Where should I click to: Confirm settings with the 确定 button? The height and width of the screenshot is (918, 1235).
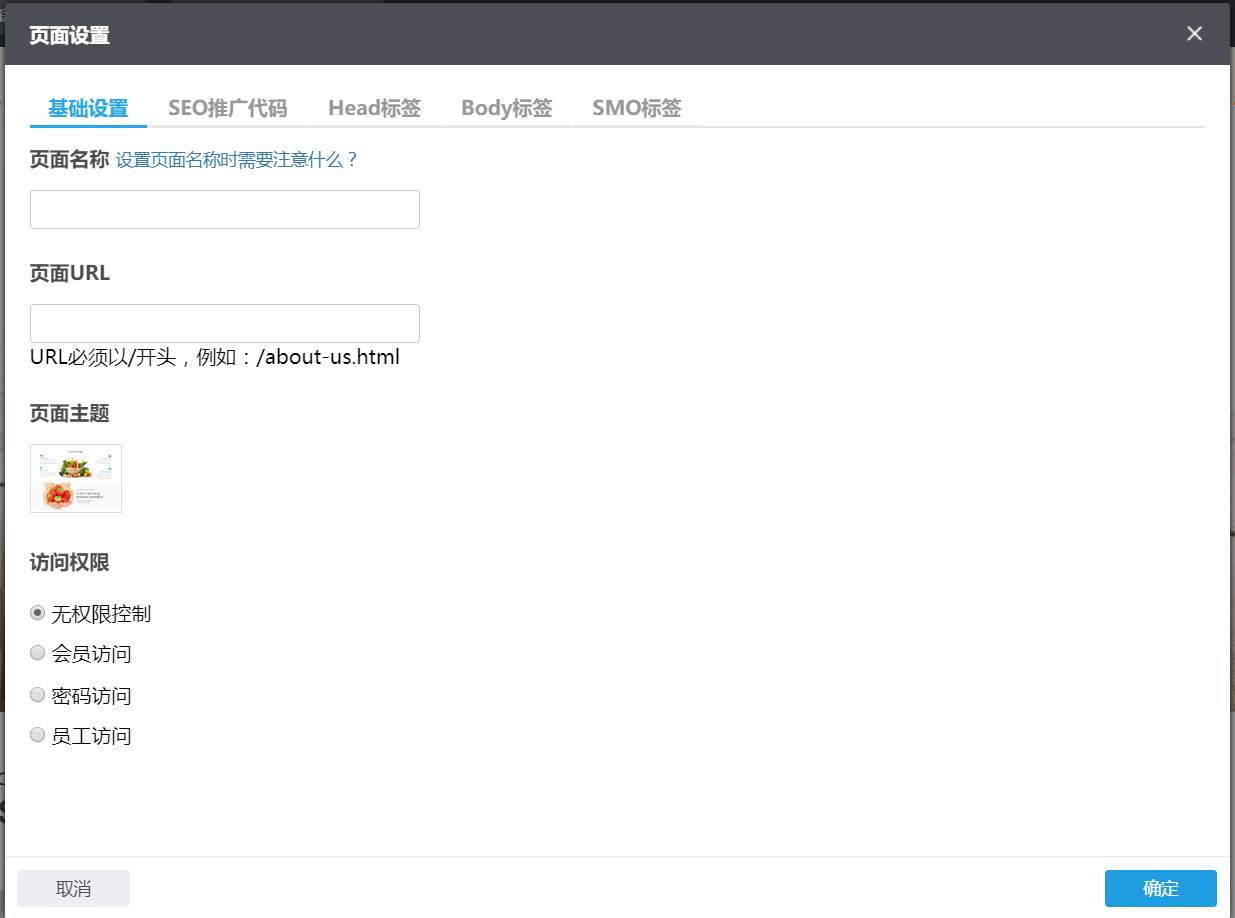click(x=1160, y=888)
